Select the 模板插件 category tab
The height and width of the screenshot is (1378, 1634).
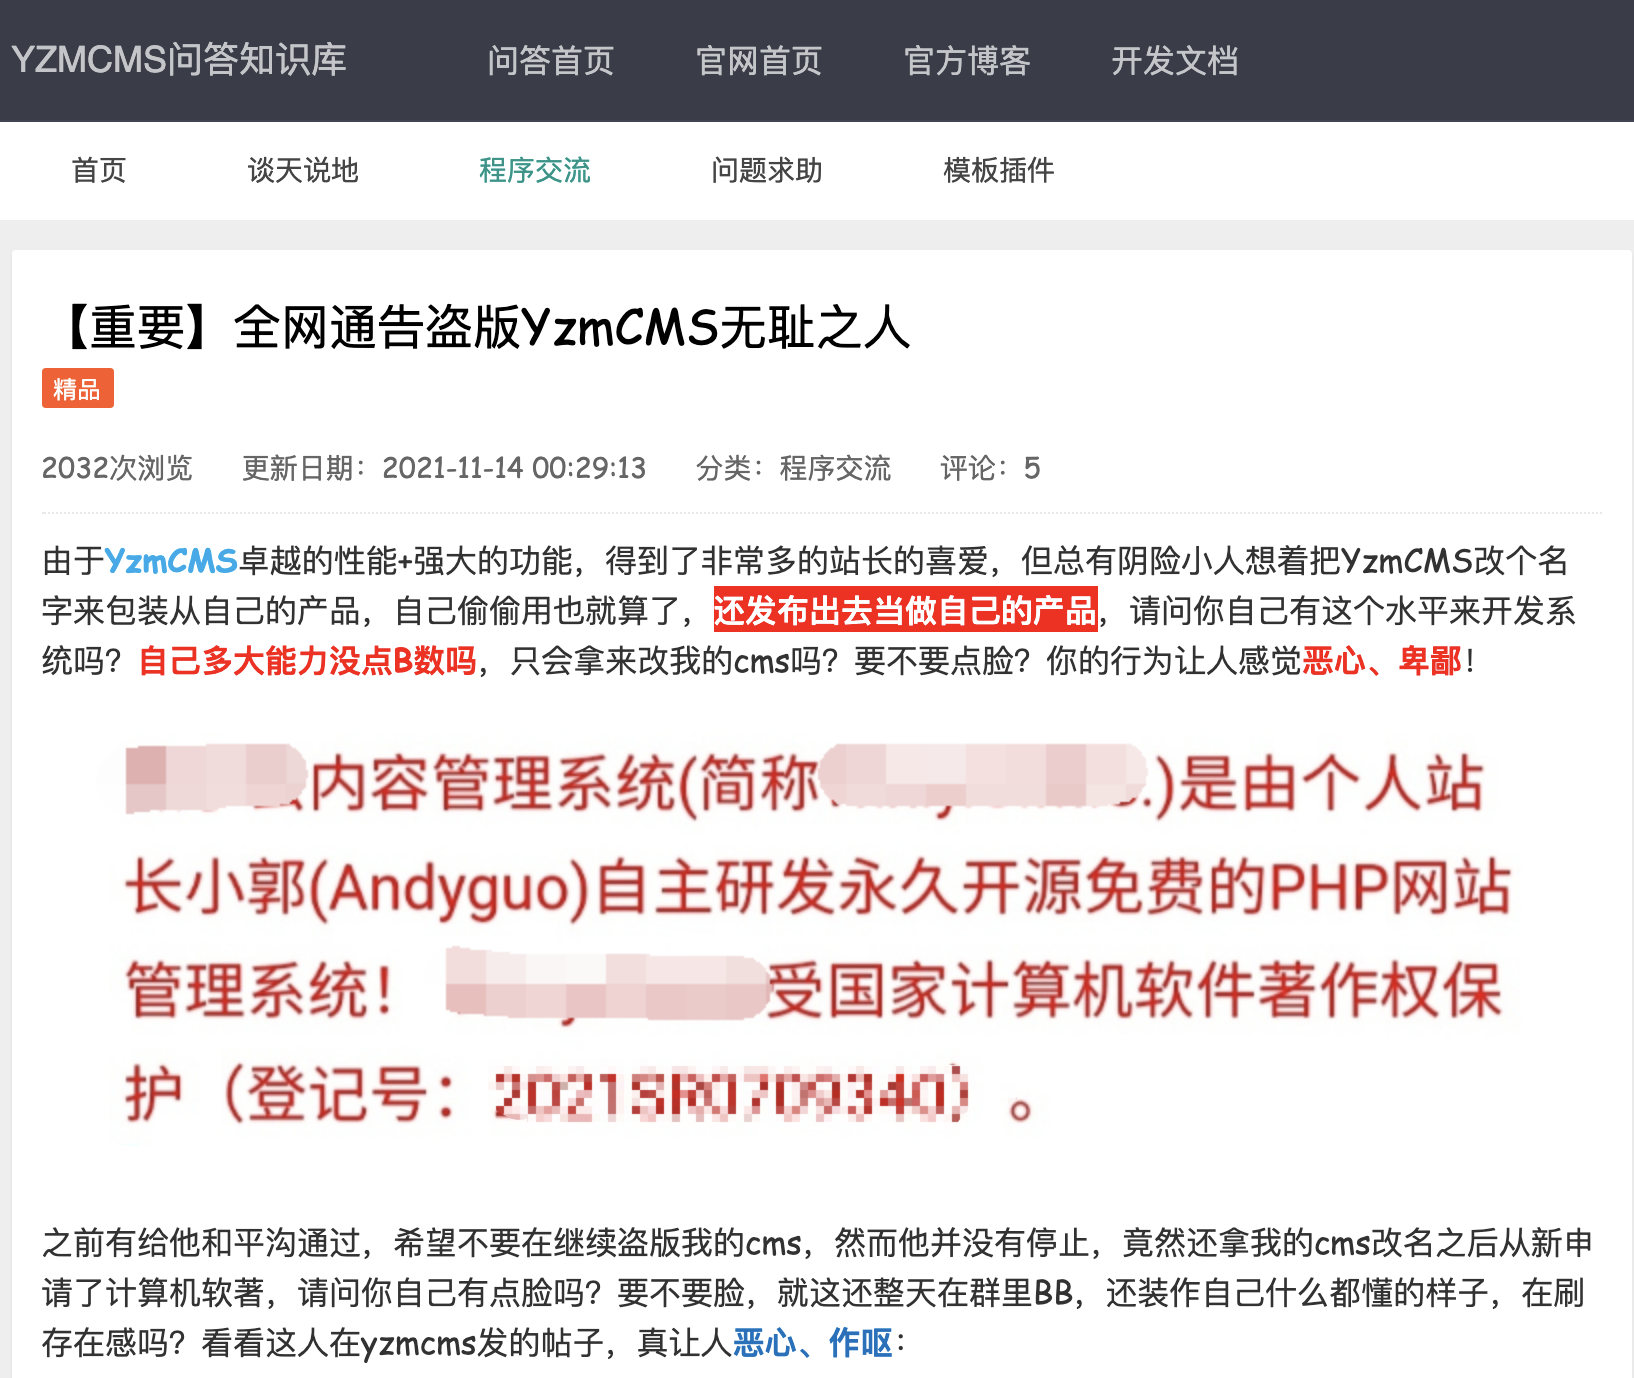(999, 170)
